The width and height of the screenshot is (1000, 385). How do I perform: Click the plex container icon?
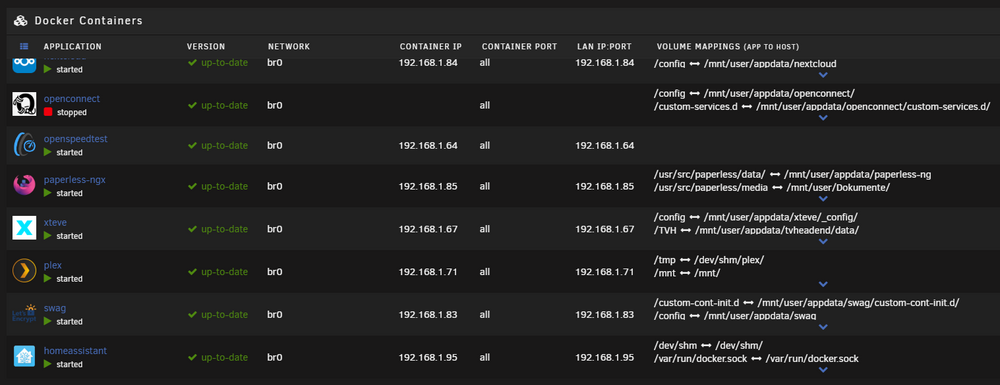tap(24, 271)
